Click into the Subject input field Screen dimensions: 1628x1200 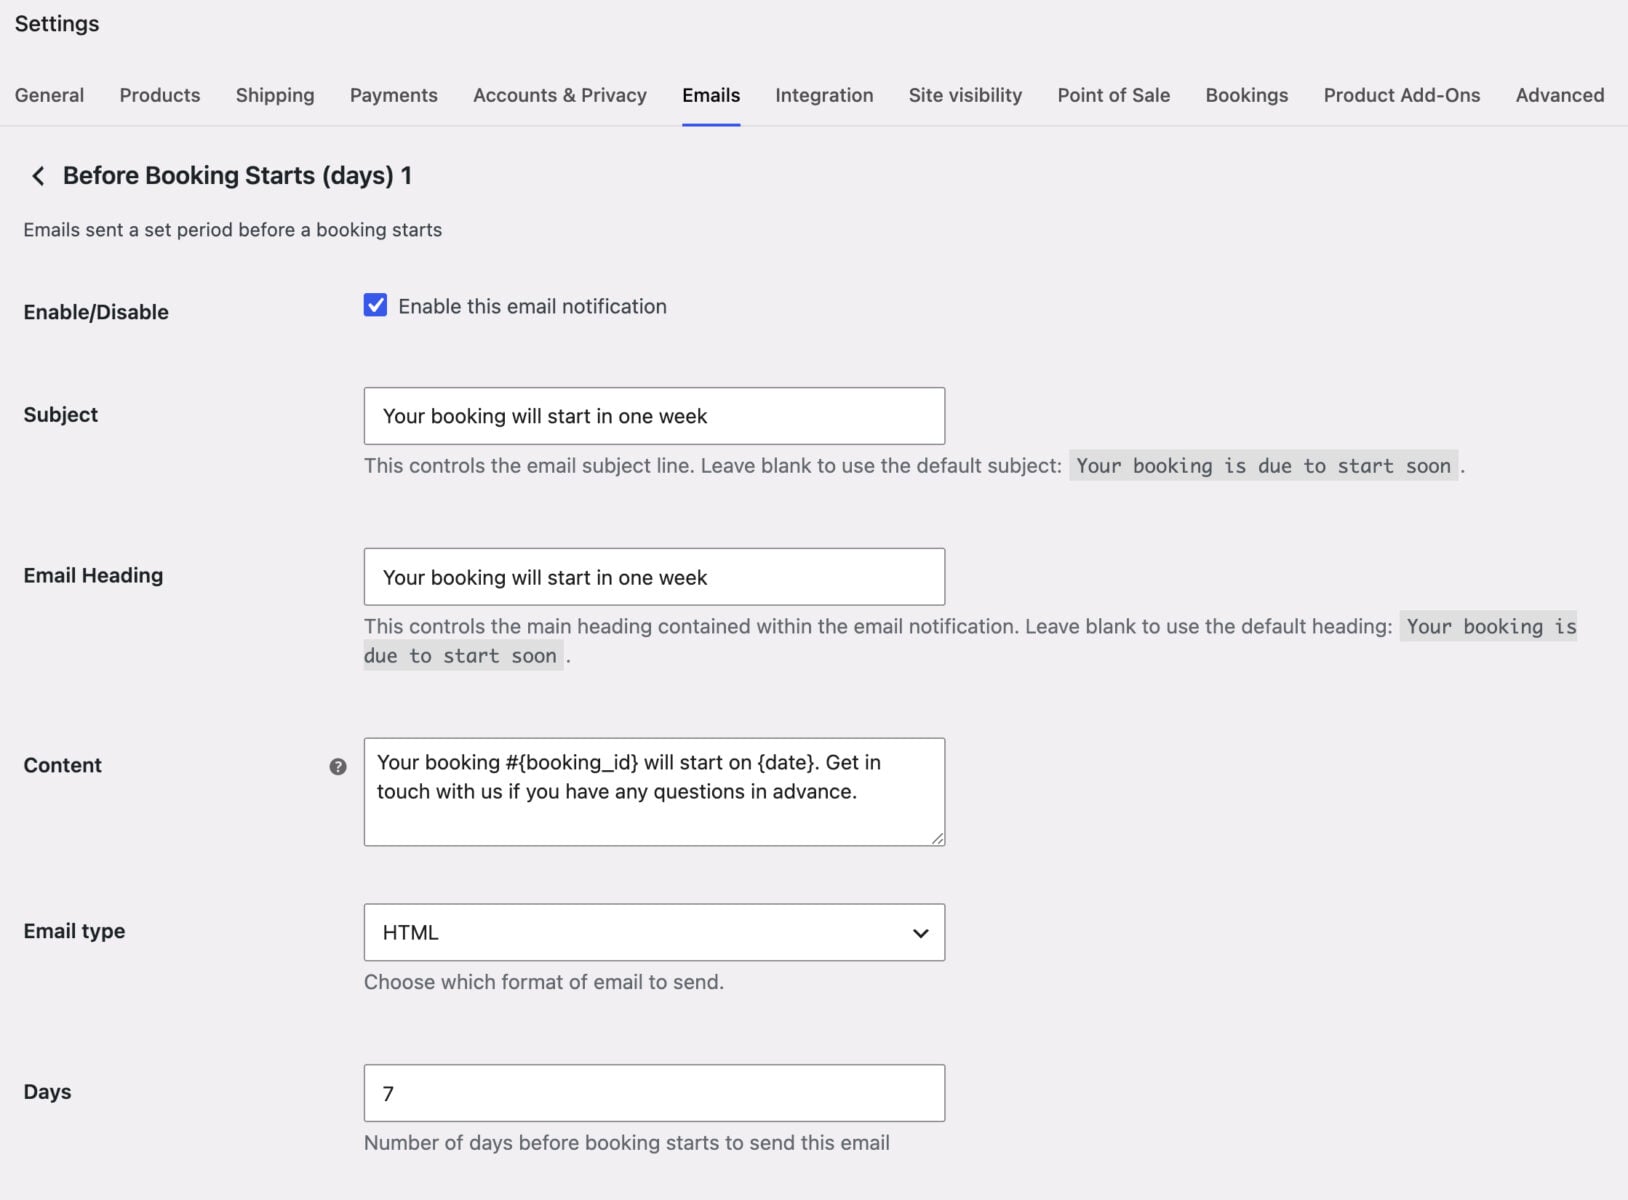[654, 416]
